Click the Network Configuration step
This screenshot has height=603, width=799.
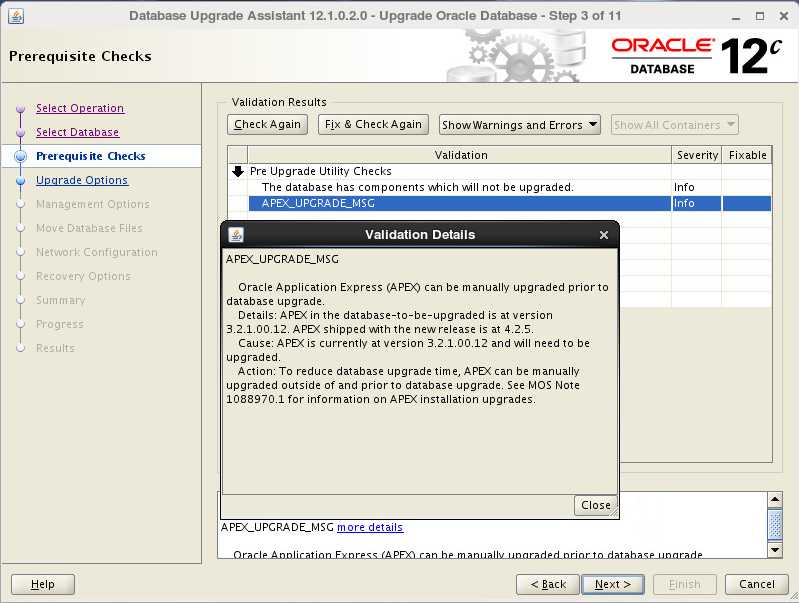coord(96,252)
